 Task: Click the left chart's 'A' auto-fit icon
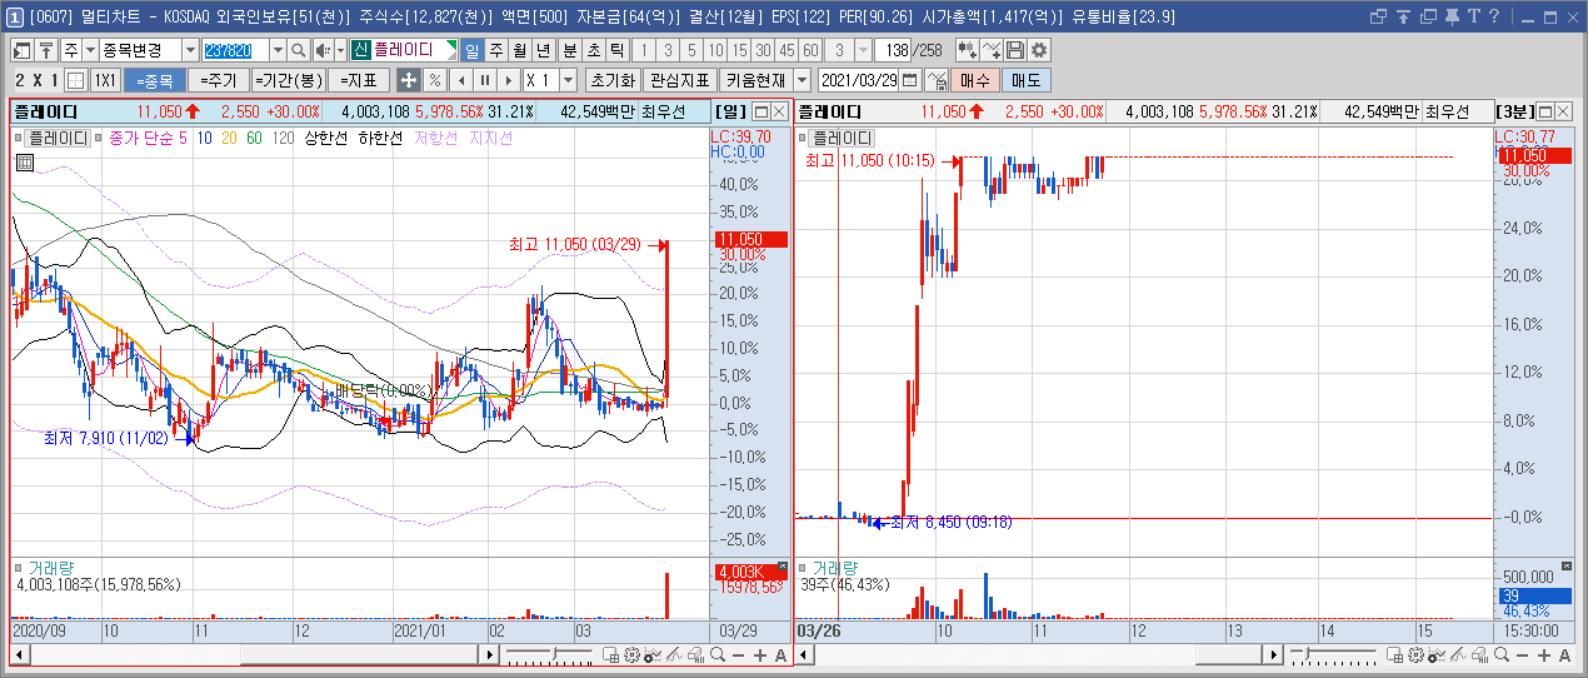(781, 655)
